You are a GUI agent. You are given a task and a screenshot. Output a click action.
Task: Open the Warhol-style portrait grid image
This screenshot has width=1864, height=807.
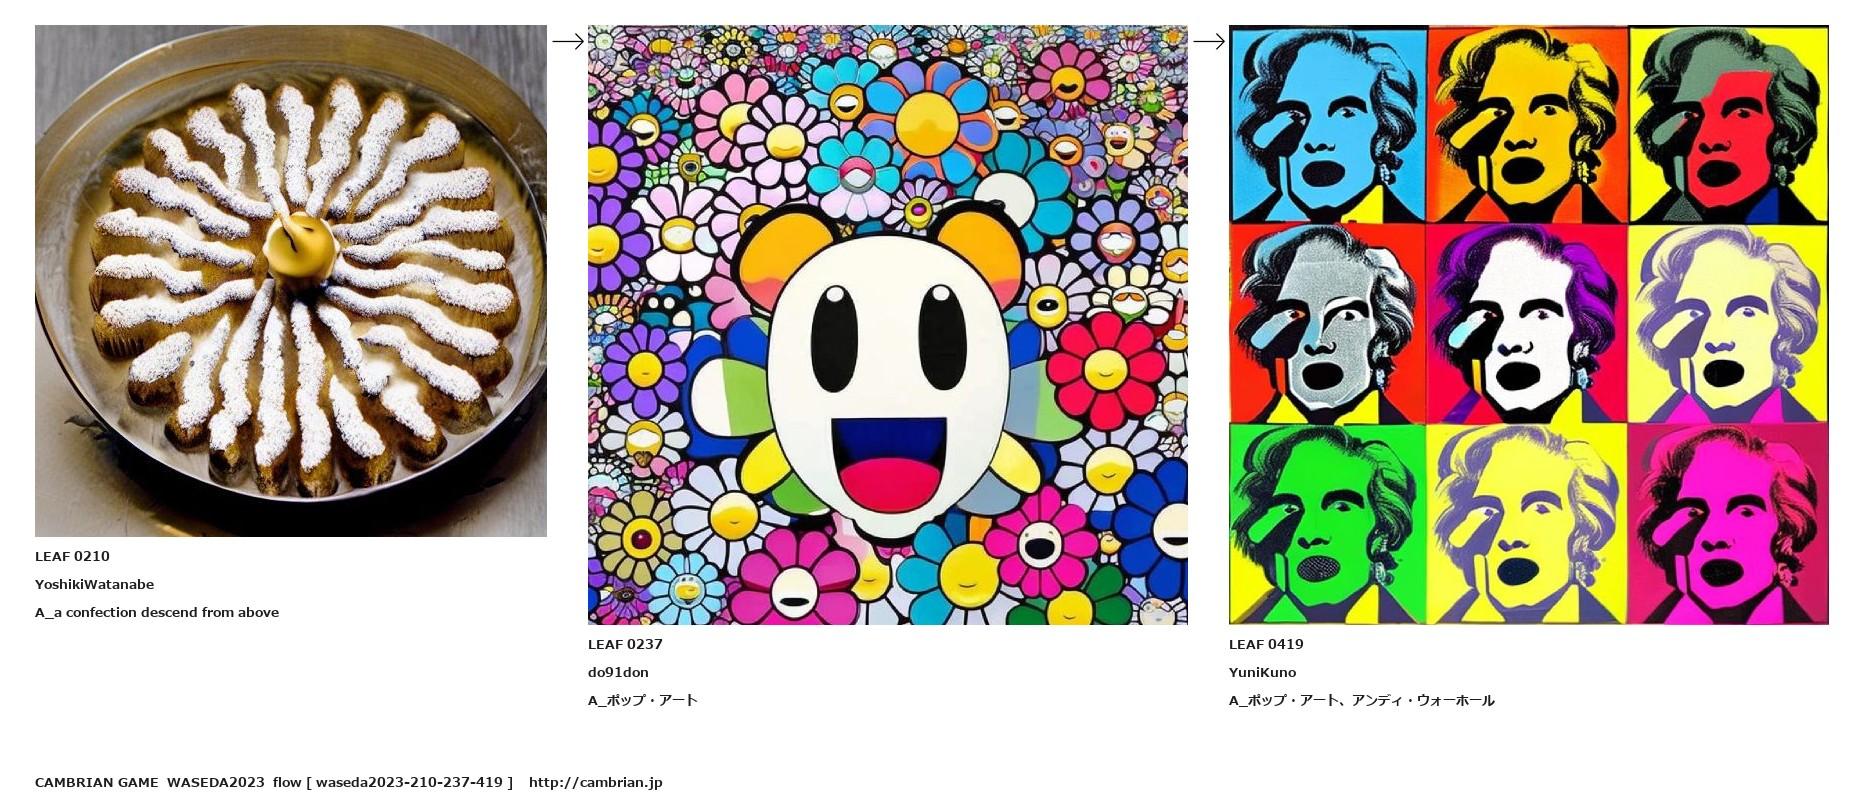click(x=1529, y=325)
